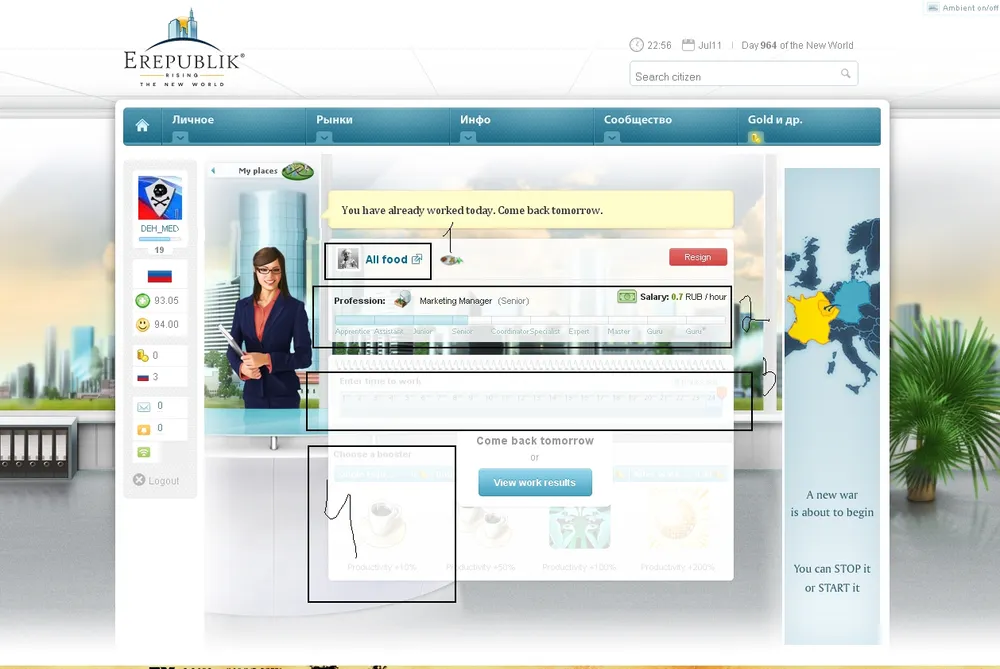The width and height of the screenshot is (1000, 669).
Task: Expand the Рынки menu arrow
Action: [x=324, y=137]
